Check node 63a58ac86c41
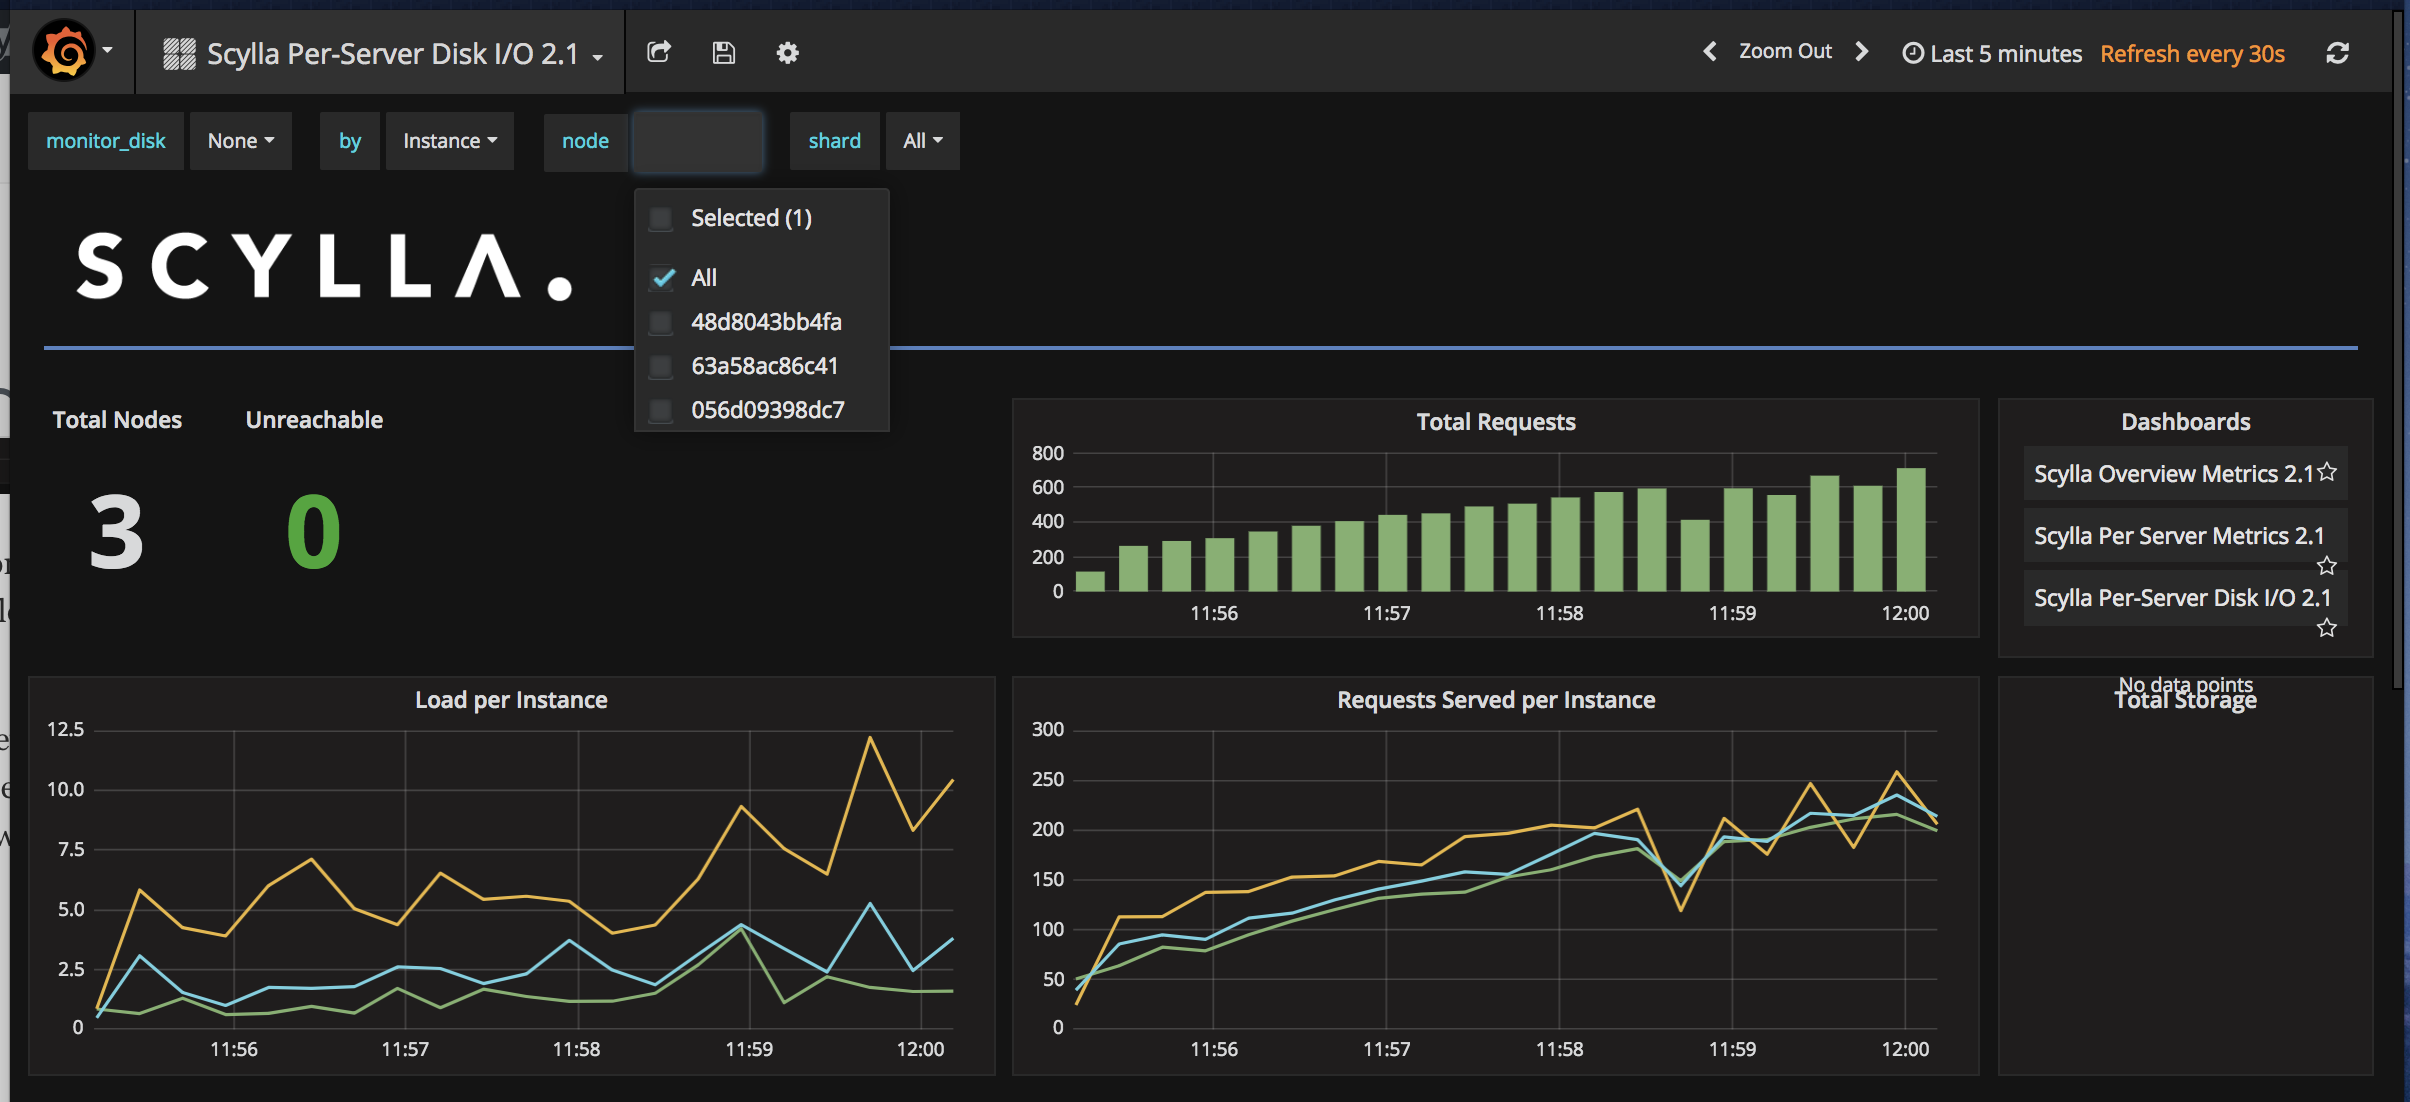The image size is (2410, 1102). point(661,366)
